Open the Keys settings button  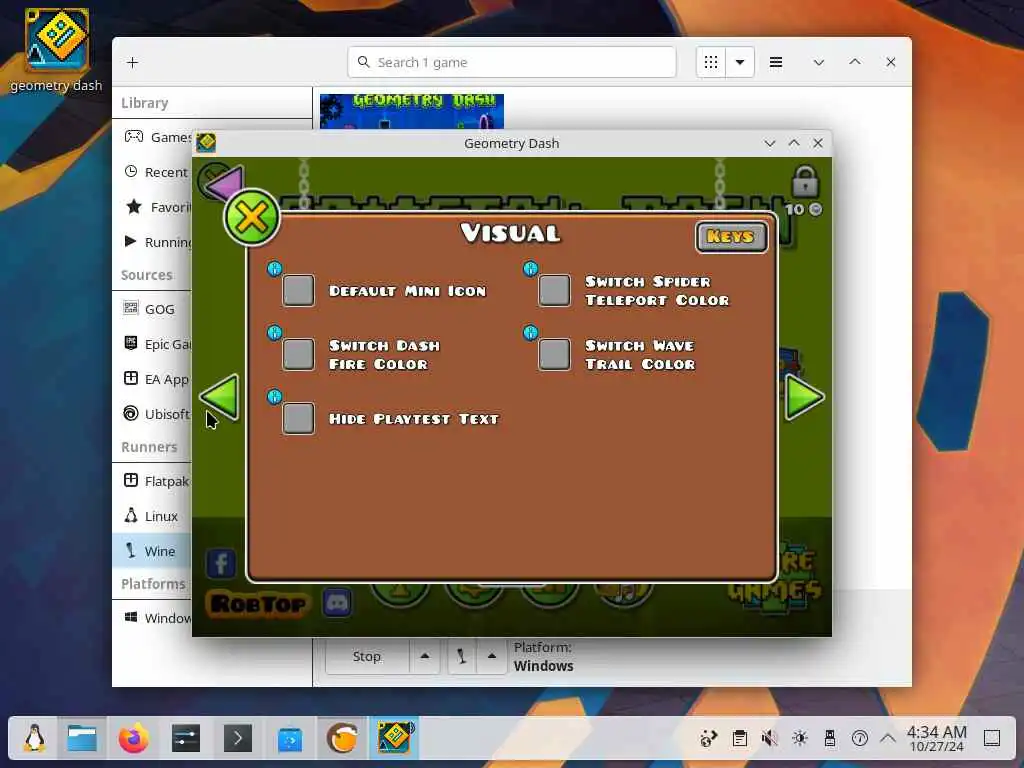click(x=731, y=236)
